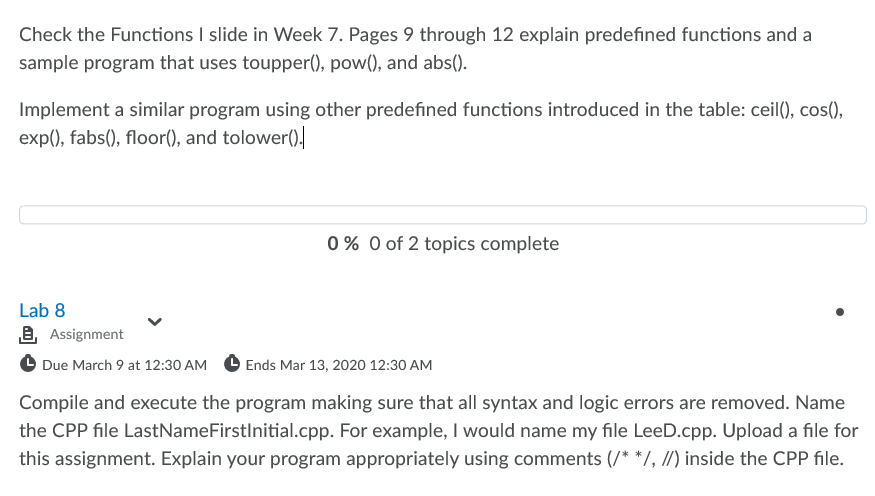Select the 'Ends Mar 13, 2020 12:30 AM' text
Screen dimensions: 875x496
click(339, 365)
